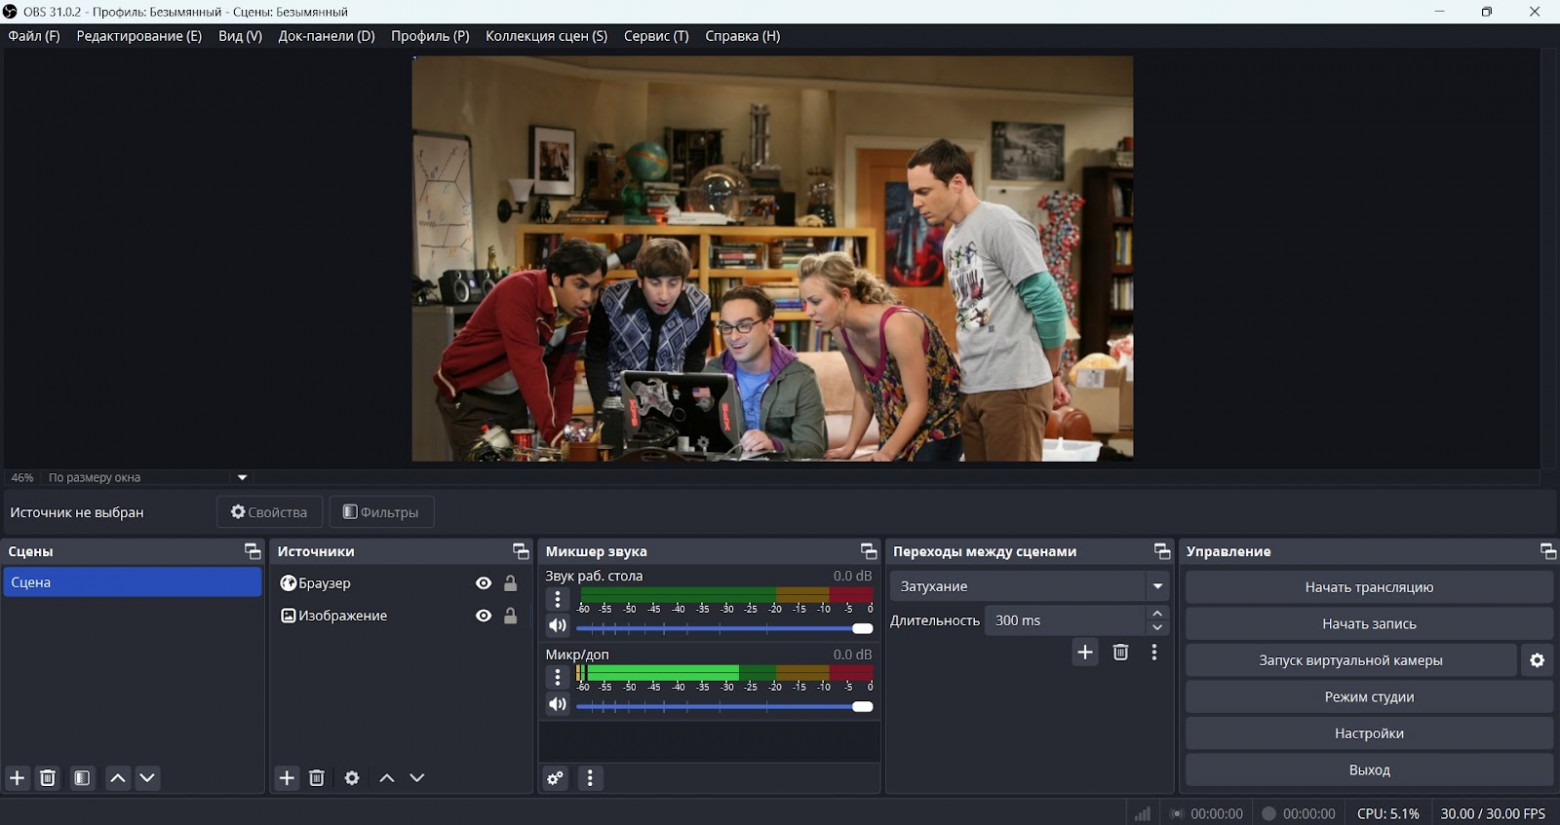
Task: Open advanced audio settings gears icon
Action: click(555, 778)
